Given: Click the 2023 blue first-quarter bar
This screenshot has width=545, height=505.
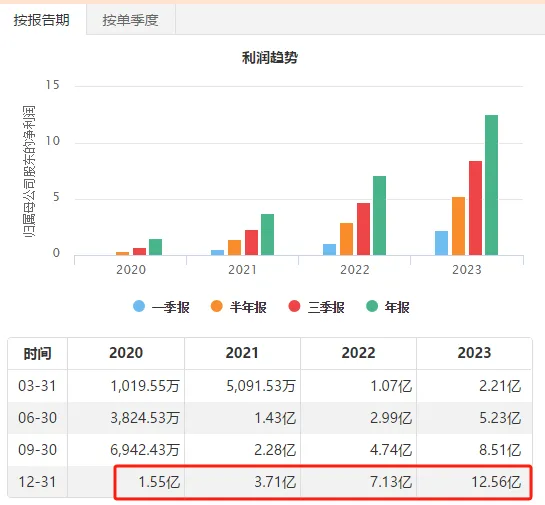Looking at the screenshot, I should [441, 243].
